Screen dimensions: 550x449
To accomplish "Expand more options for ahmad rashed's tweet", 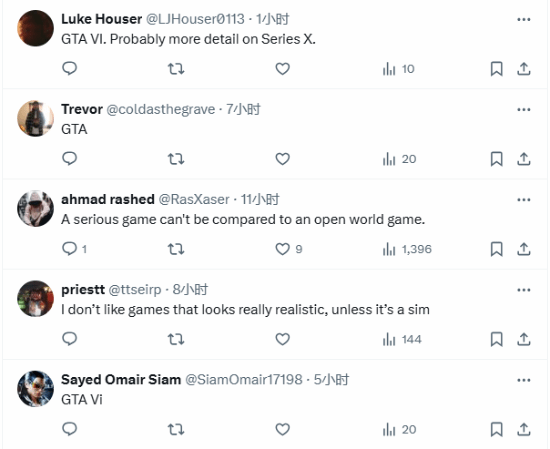I will [523, 200].
